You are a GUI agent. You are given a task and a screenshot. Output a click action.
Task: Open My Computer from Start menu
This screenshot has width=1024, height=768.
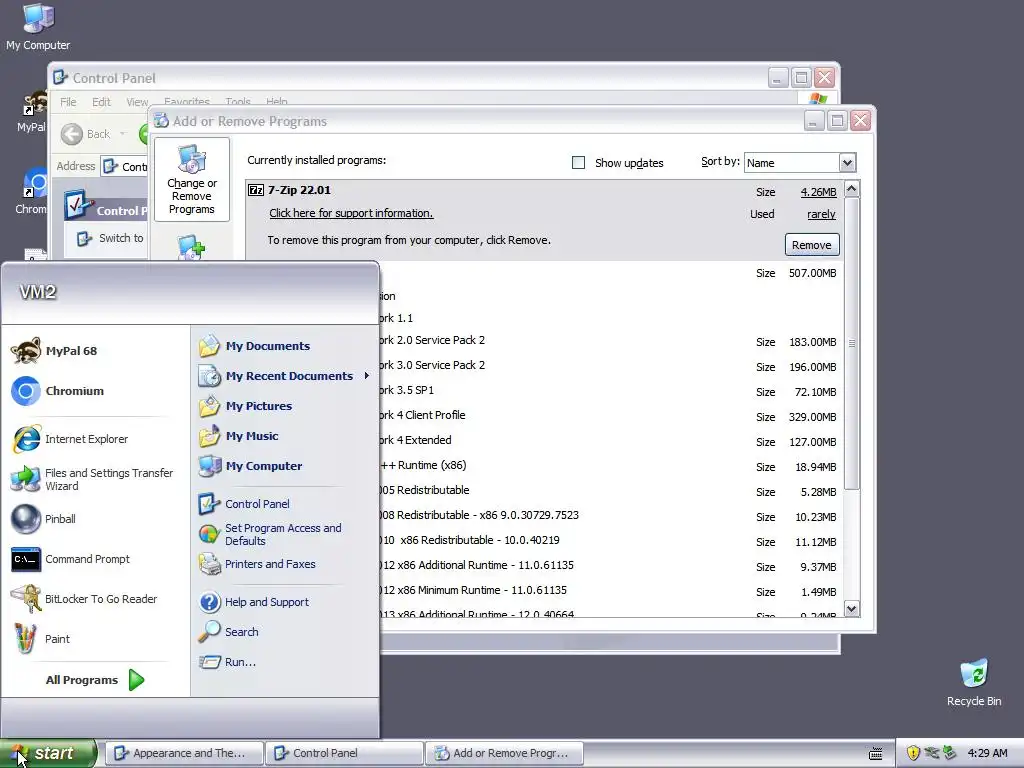click(x=250, y=466)
